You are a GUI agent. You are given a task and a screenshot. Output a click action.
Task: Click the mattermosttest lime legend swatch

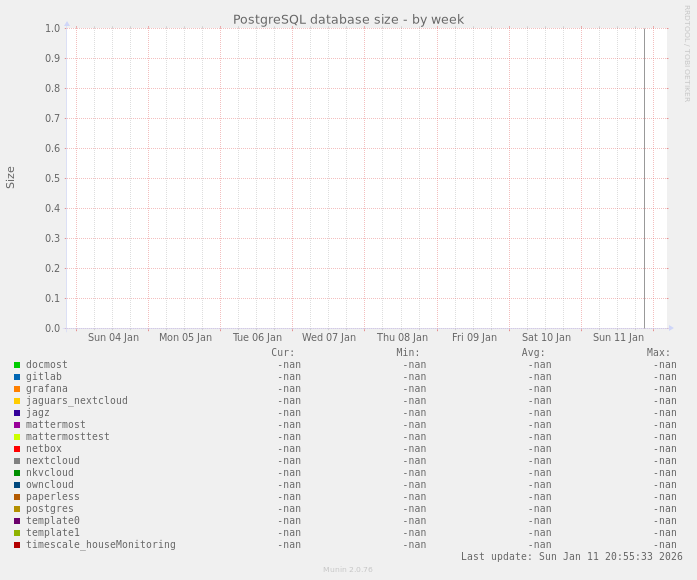tap(17, 437)
